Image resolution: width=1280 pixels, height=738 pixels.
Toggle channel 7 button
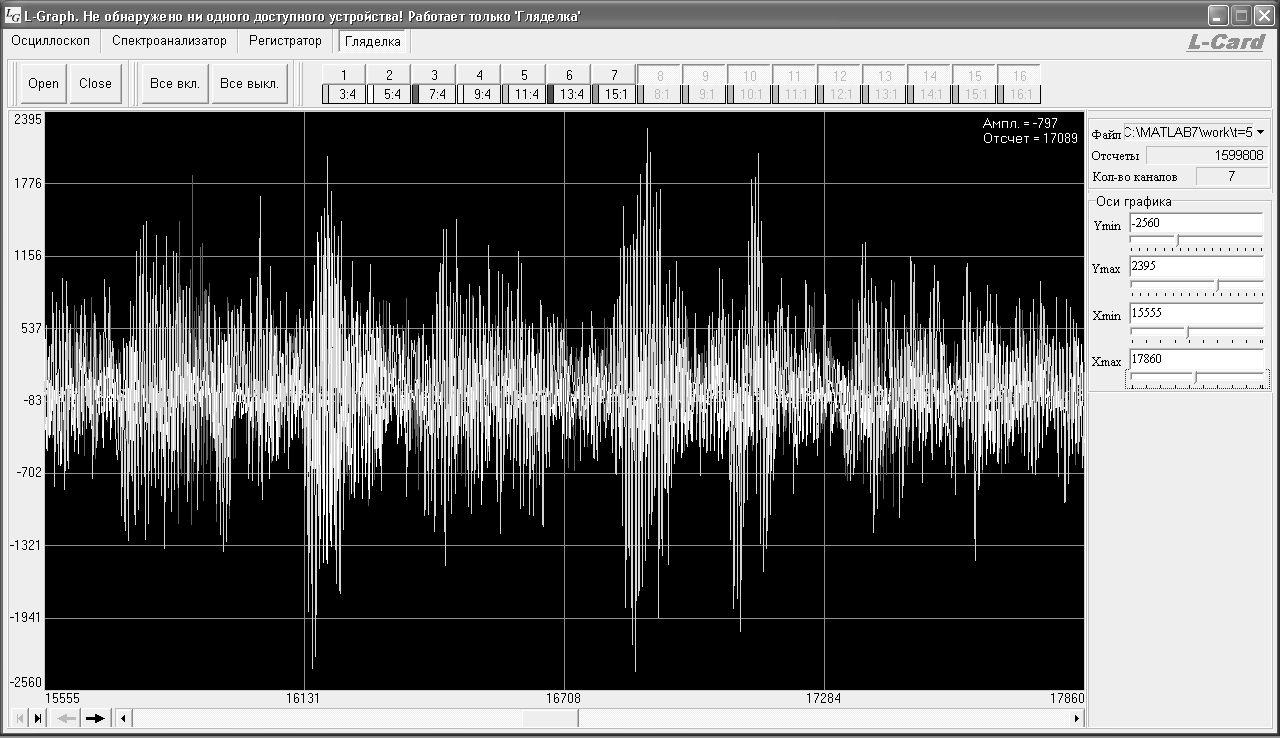click(x=615, y=75)
